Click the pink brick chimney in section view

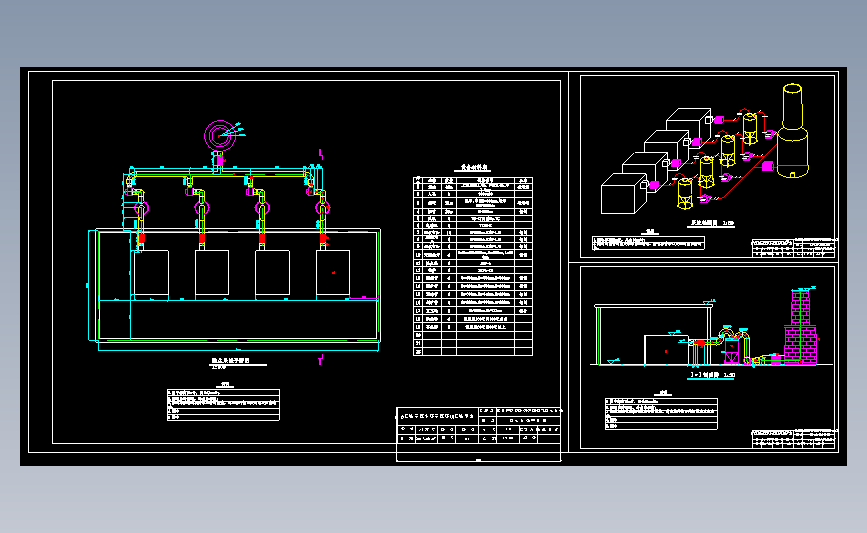pos(800,326)
